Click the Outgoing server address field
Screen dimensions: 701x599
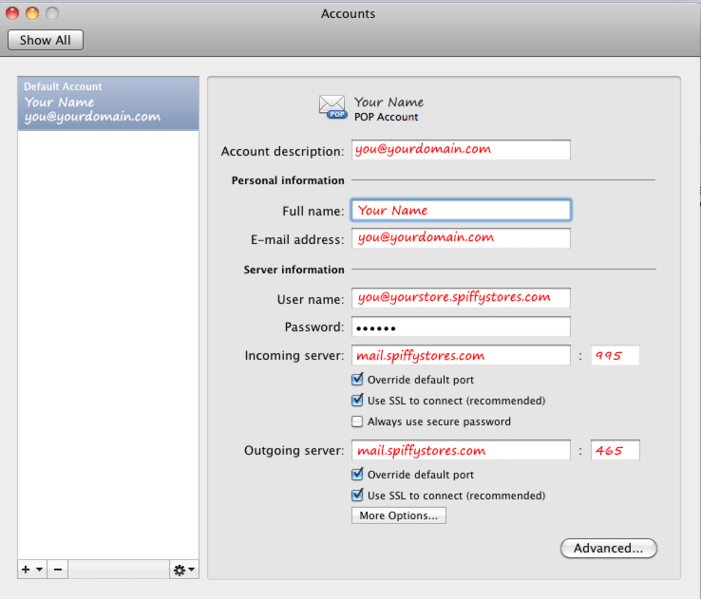tap(460, 450)
